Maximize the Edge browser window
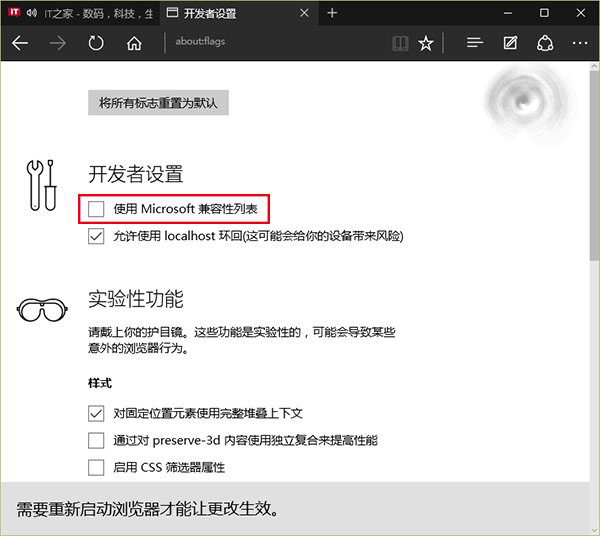Viewport: 600px width, 536px height. click(x=544, y=13)
